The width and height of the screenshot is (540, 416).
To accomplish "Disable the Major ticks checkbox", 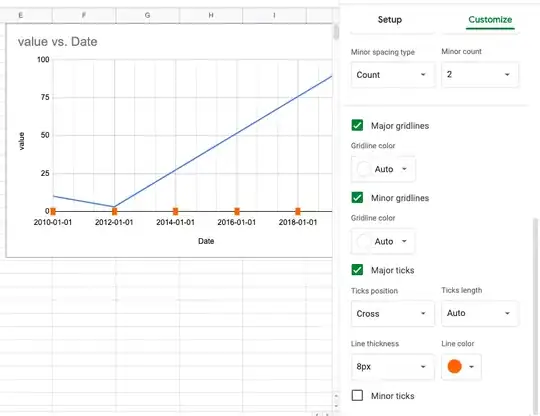I will click(x=357, y=270).
